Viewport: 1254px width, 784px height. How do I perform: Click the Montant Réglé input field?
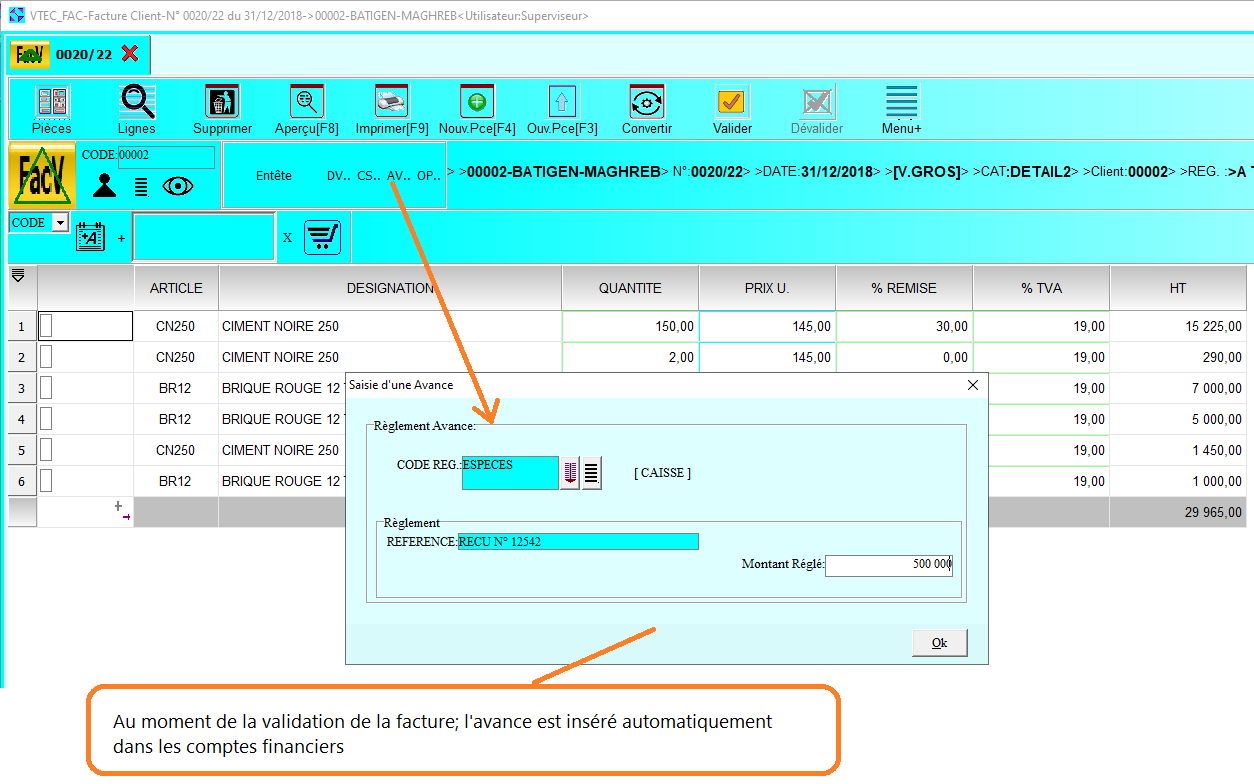[888, 565]
